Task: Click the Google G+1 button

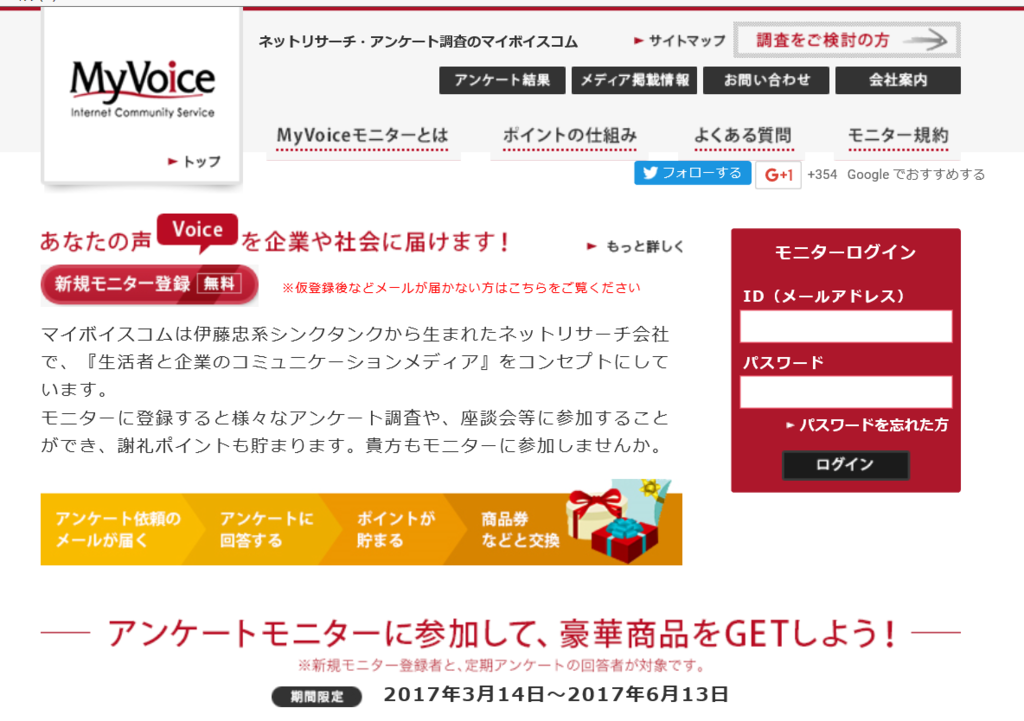Action: (778, 175)
